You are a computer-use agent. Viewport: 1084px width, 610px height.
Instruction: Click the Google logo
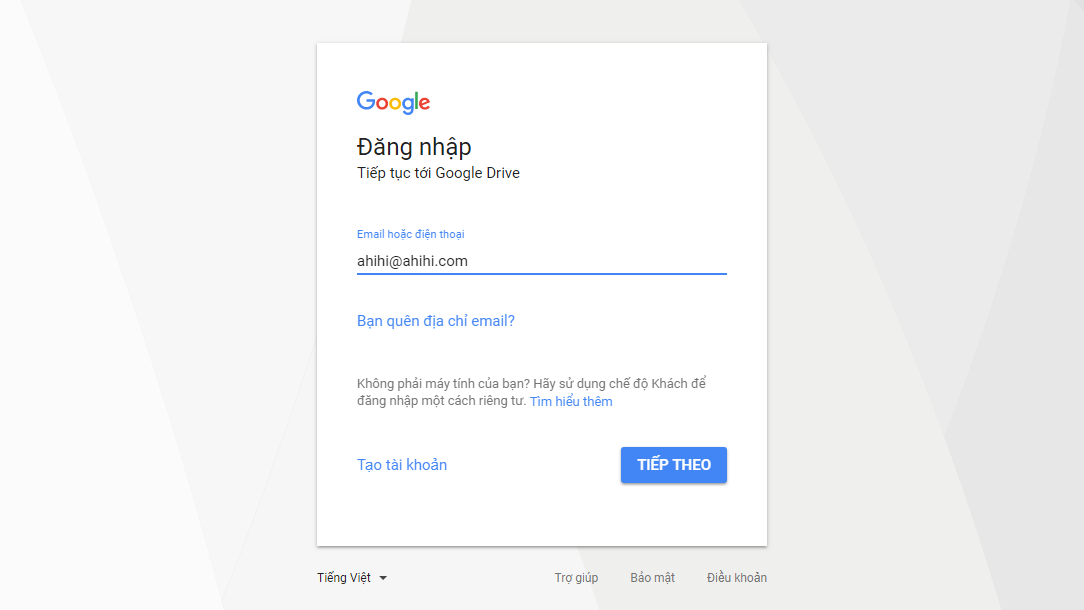[393, 102]
